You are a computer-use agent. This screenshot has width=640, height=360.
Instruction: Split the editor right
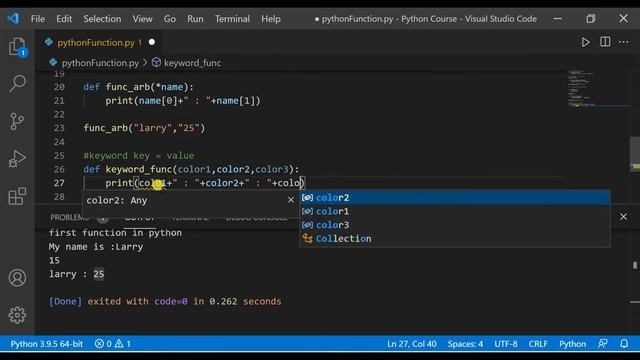point(605,42)
